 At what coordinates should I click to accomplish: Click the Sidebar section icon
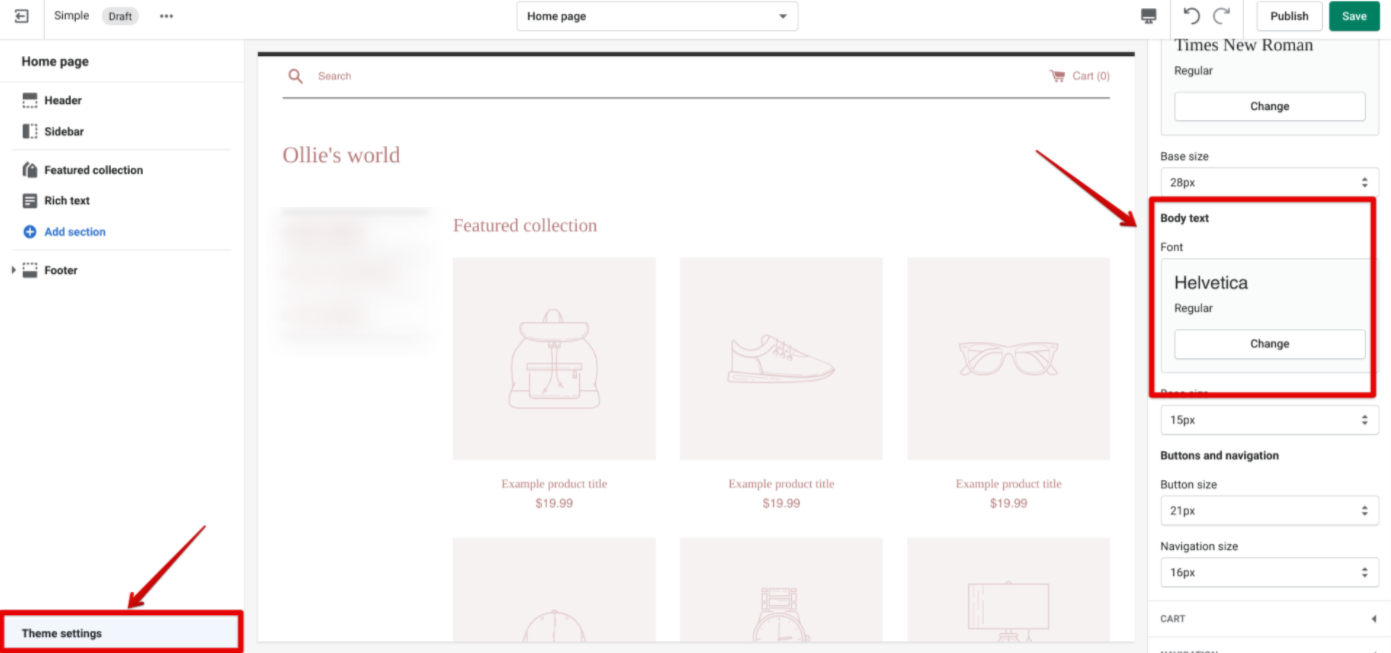30,131
